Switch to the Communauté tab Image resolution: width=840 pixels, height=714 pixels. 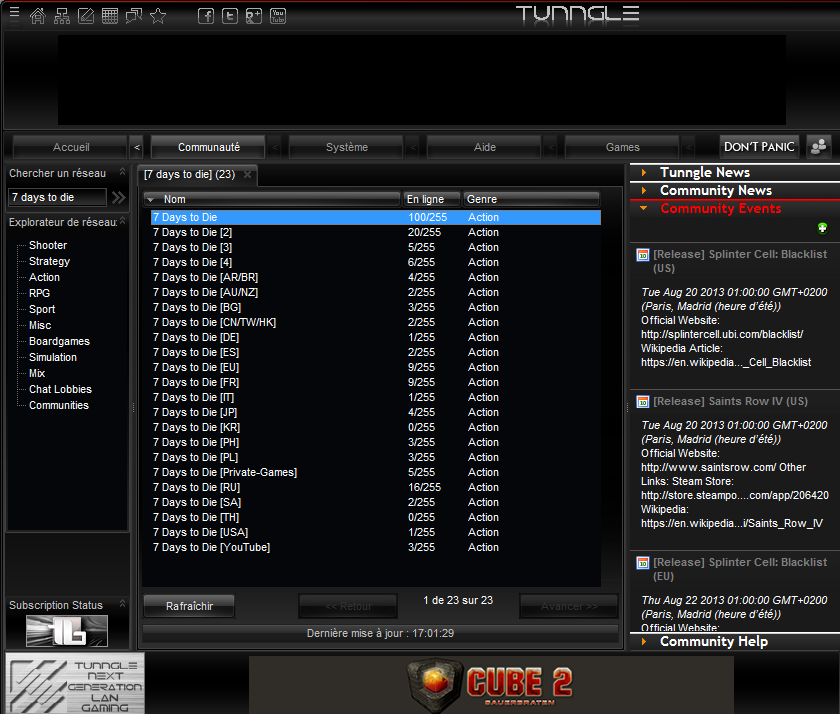point(208,147)
